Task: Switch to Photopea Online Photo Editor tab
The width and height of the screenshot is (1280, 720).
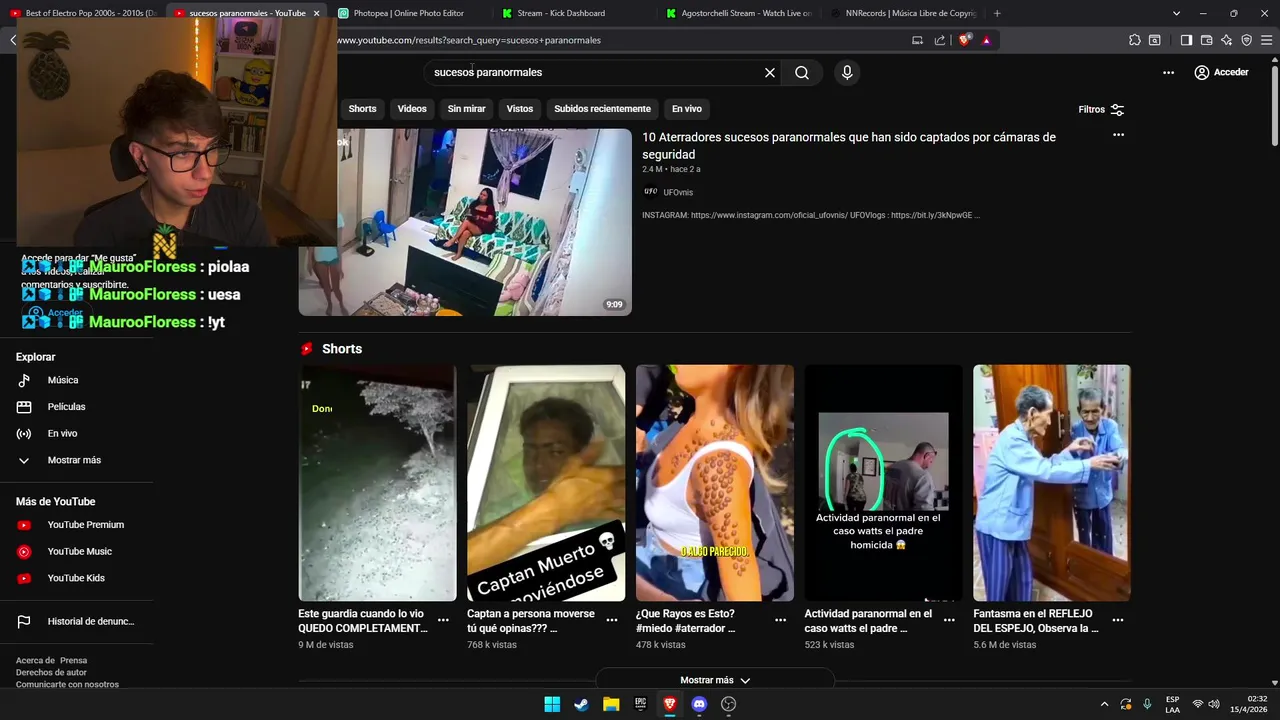Action: 409,13
